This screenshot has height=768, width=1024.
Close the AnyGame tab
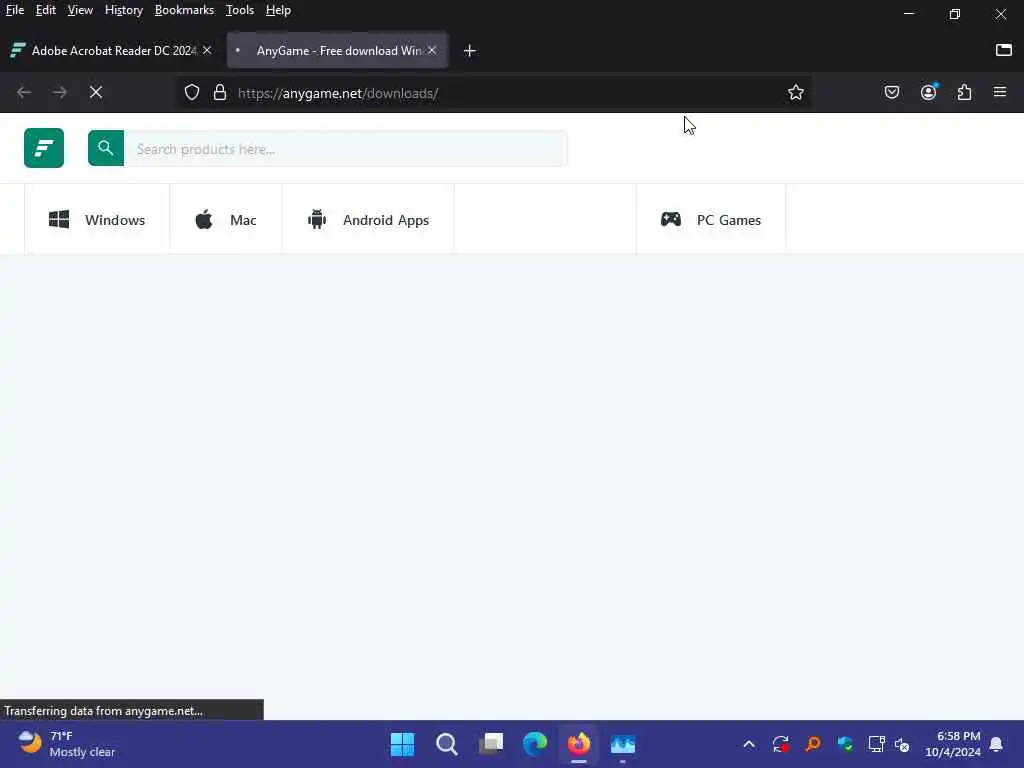[432, 50]
